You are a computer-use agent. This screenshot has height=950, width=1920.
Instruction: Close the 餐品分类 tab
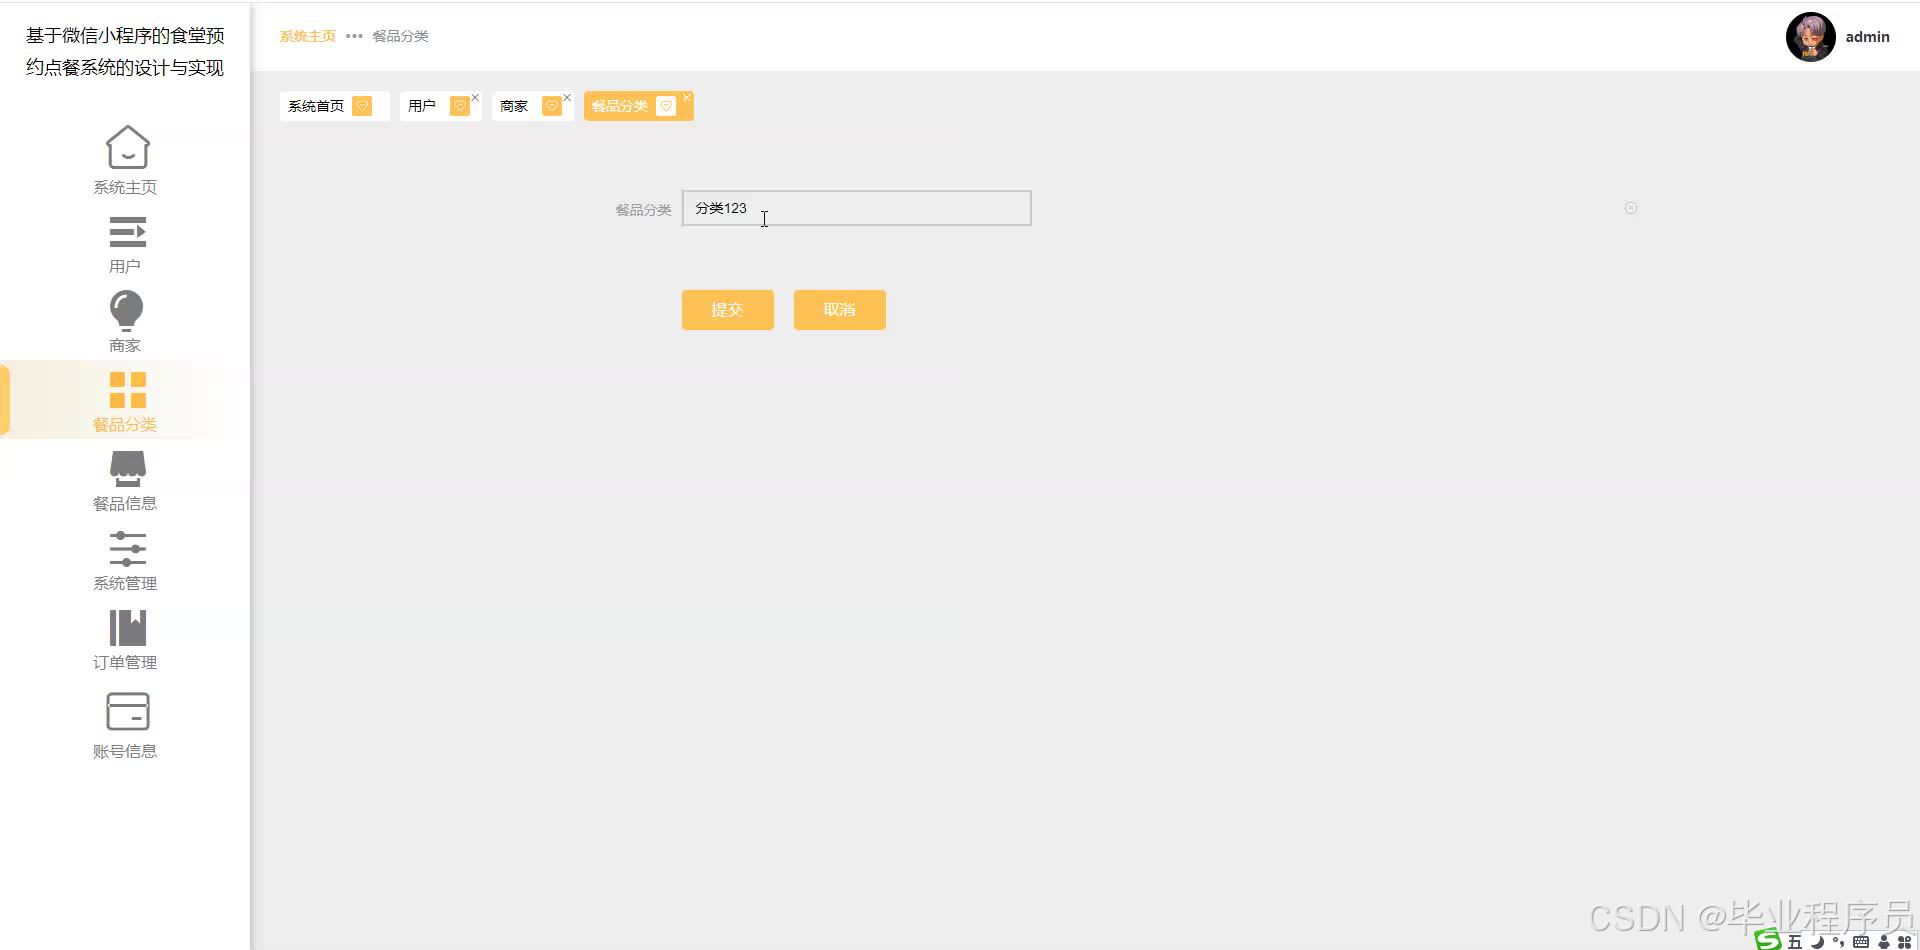[687, 97]
